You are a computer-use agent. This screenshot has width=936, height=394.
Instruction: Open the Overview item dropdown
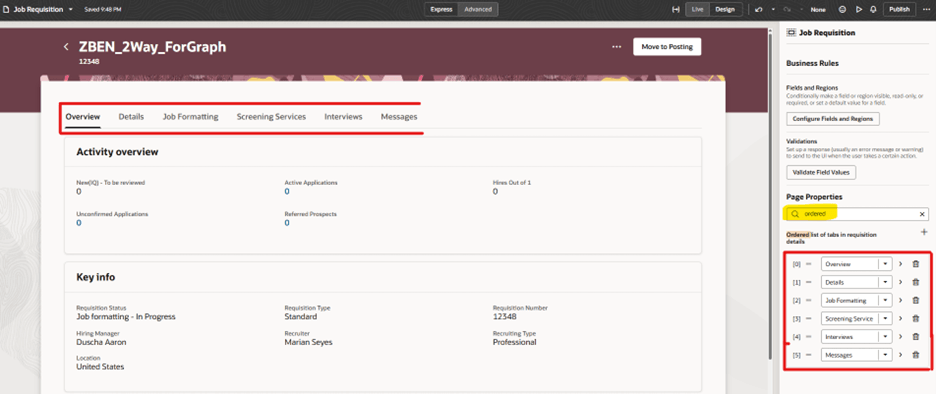click(885, 264)
